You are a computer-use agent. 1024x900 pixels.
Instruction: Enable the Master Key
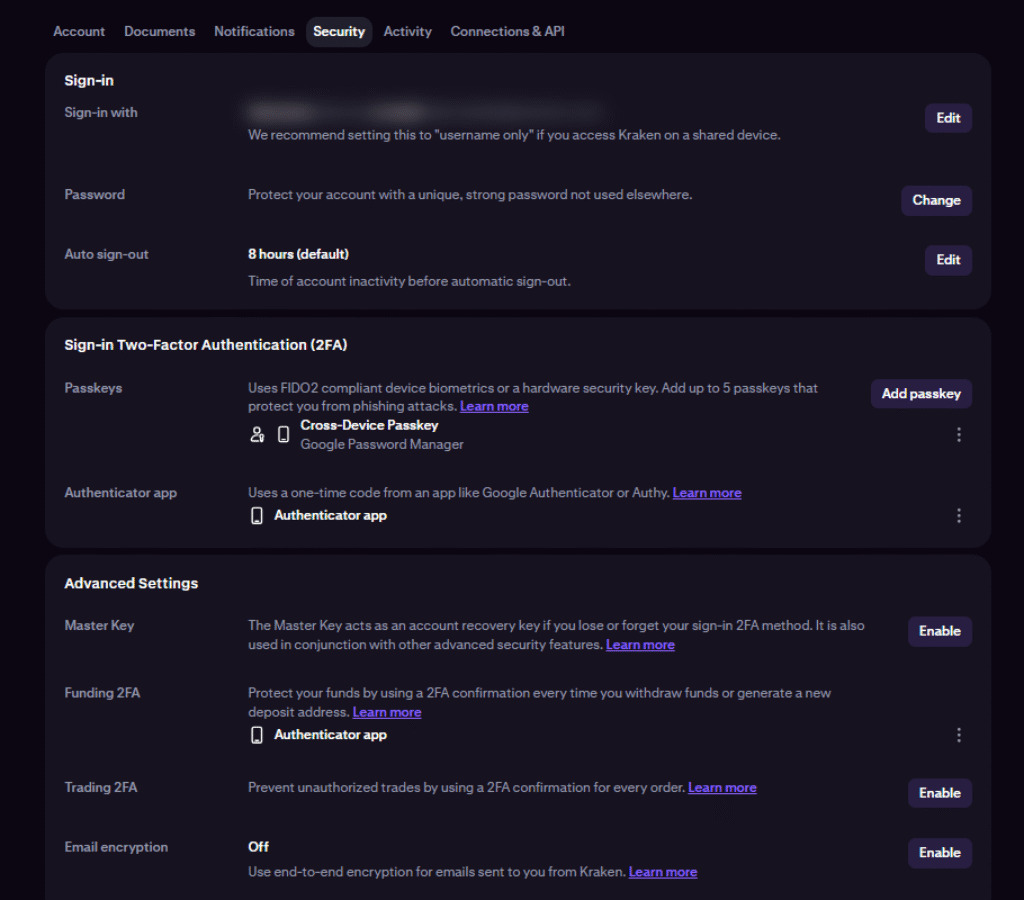click(939, 631)
